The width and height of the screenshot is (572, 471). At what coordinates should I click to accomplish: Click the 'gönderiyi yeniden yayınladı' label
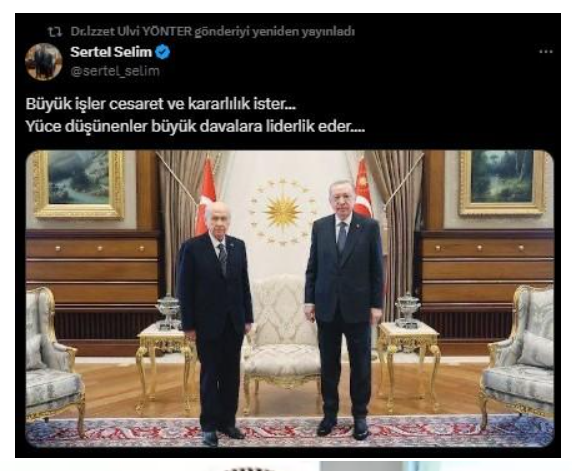(x=275, y=32)
